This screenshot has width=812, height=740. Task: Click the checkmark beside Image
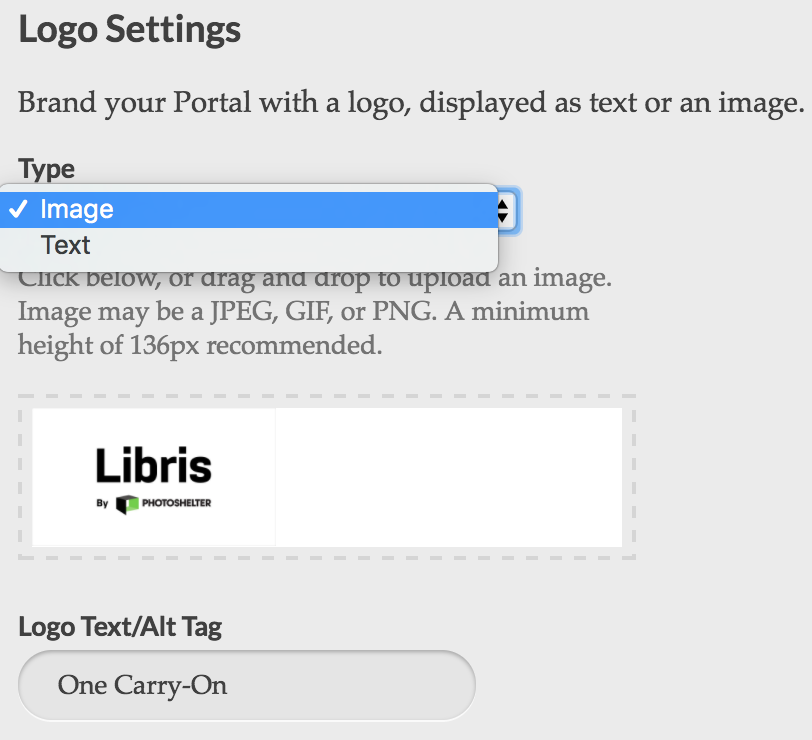point(19,209)
